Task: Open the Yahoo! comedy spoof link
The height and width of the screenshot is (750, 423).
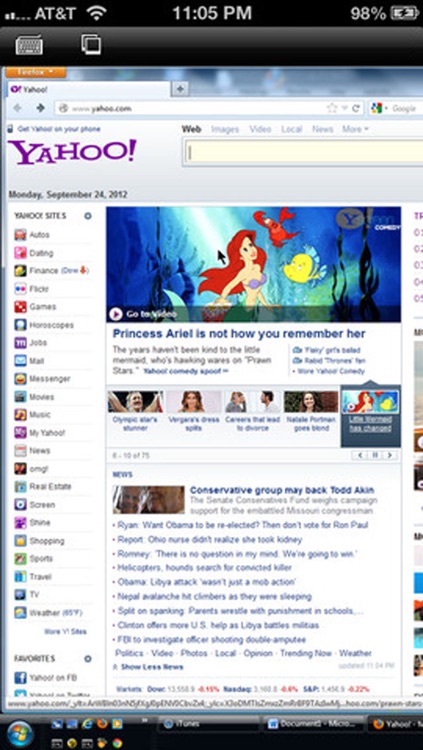Action: click(186, 371)
